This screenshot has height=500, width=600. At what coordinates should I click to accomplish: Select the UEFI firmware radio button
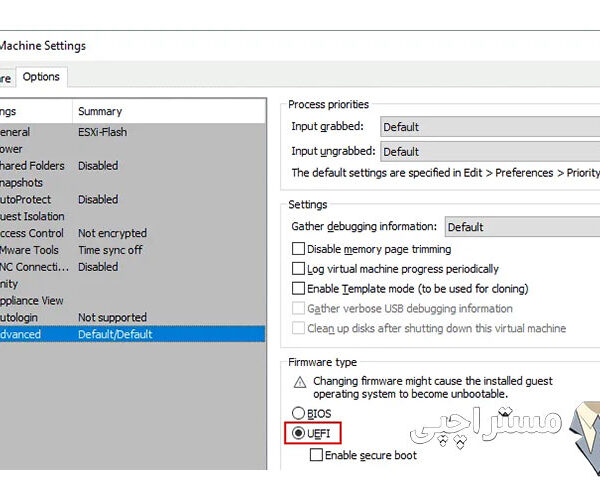298,434
